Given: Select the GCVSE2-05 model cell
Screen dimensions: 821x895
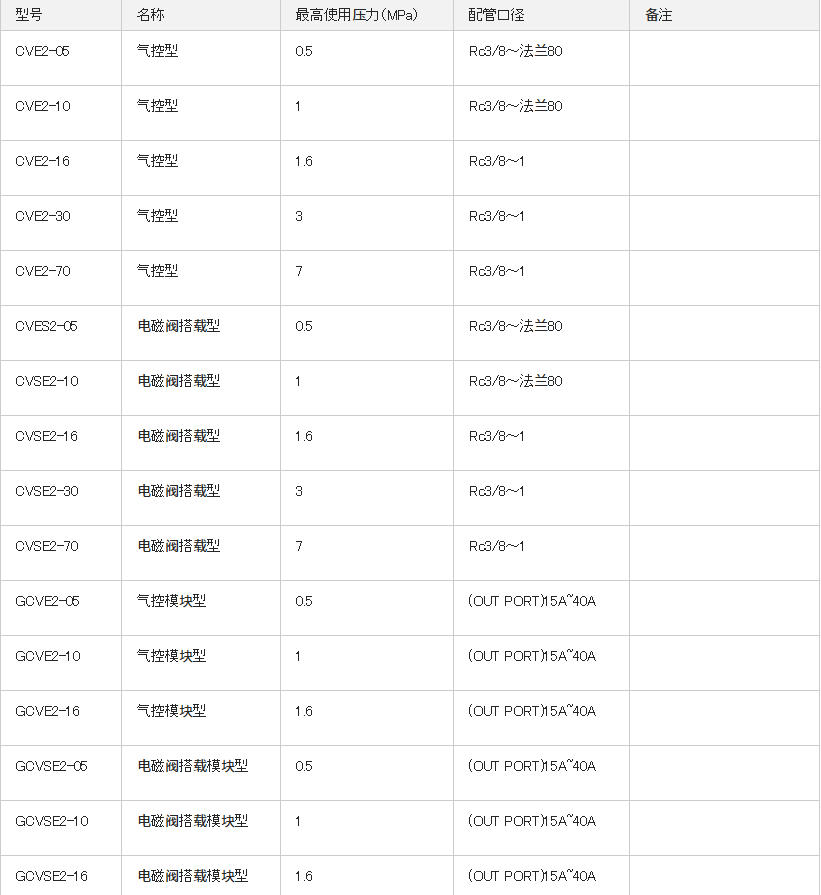Looking at the screenshot, I should [51, 766].
